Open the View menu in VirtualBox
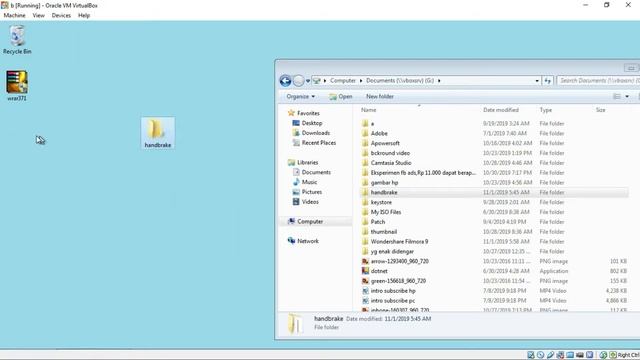 tap(39, 16)
